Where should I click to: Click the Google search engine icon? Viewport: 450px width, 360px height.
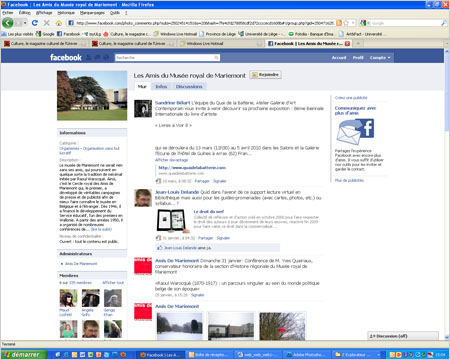(363, 23)
